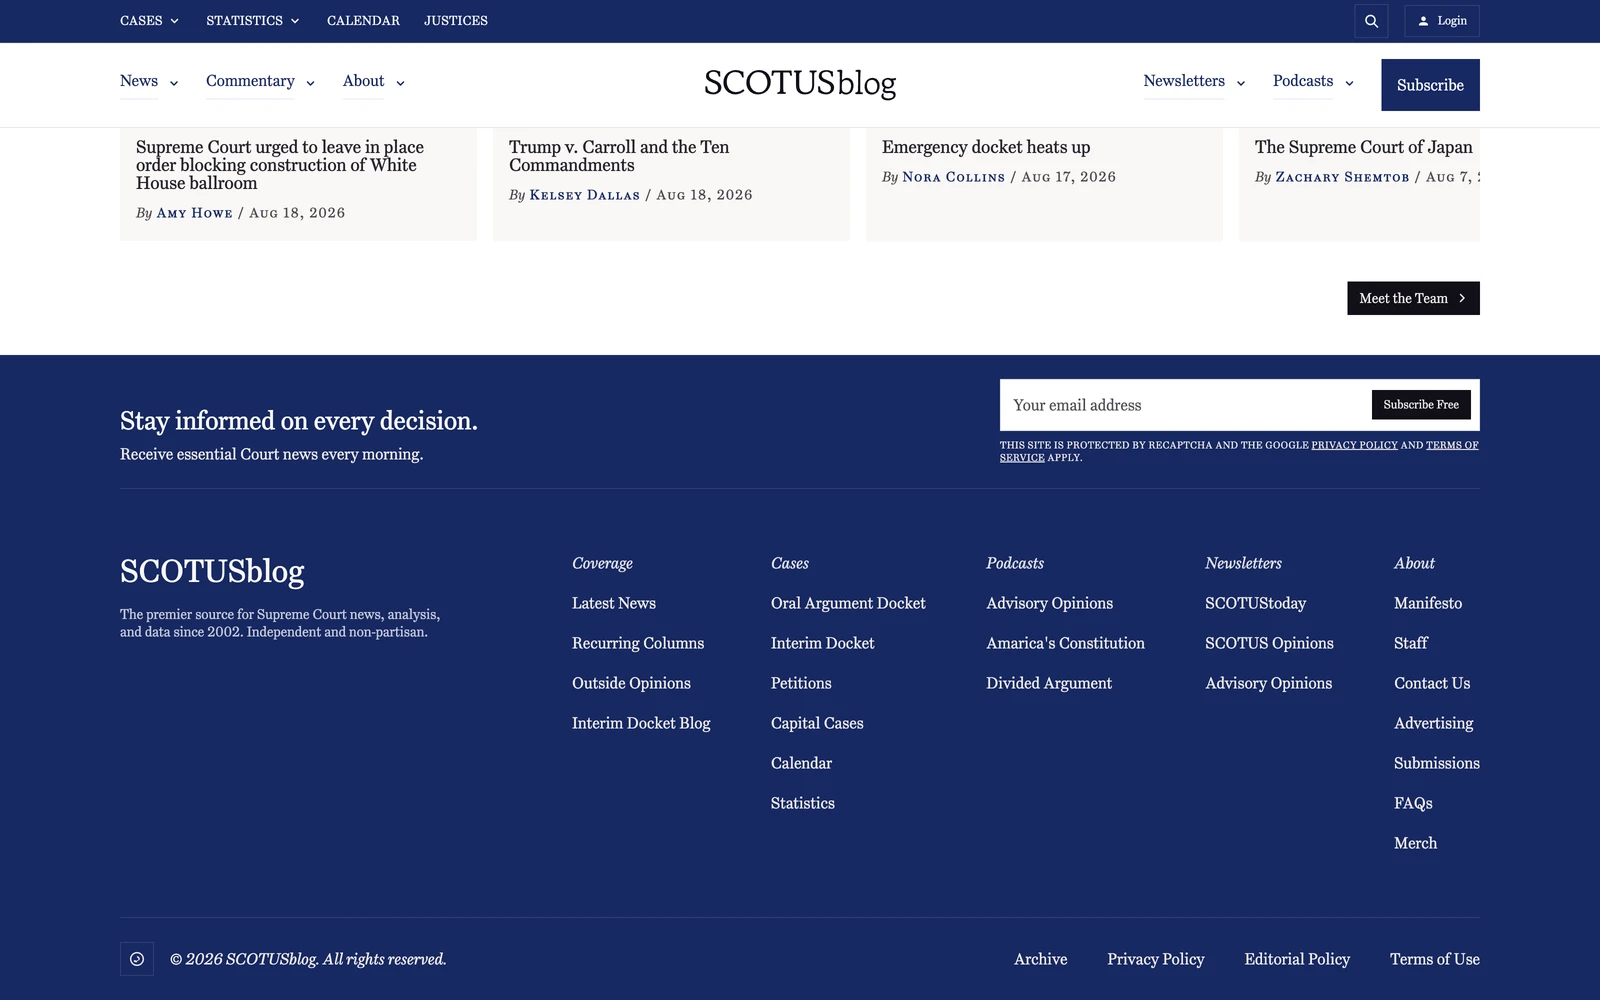Open Emergency docket heats up article

[986, 147]
